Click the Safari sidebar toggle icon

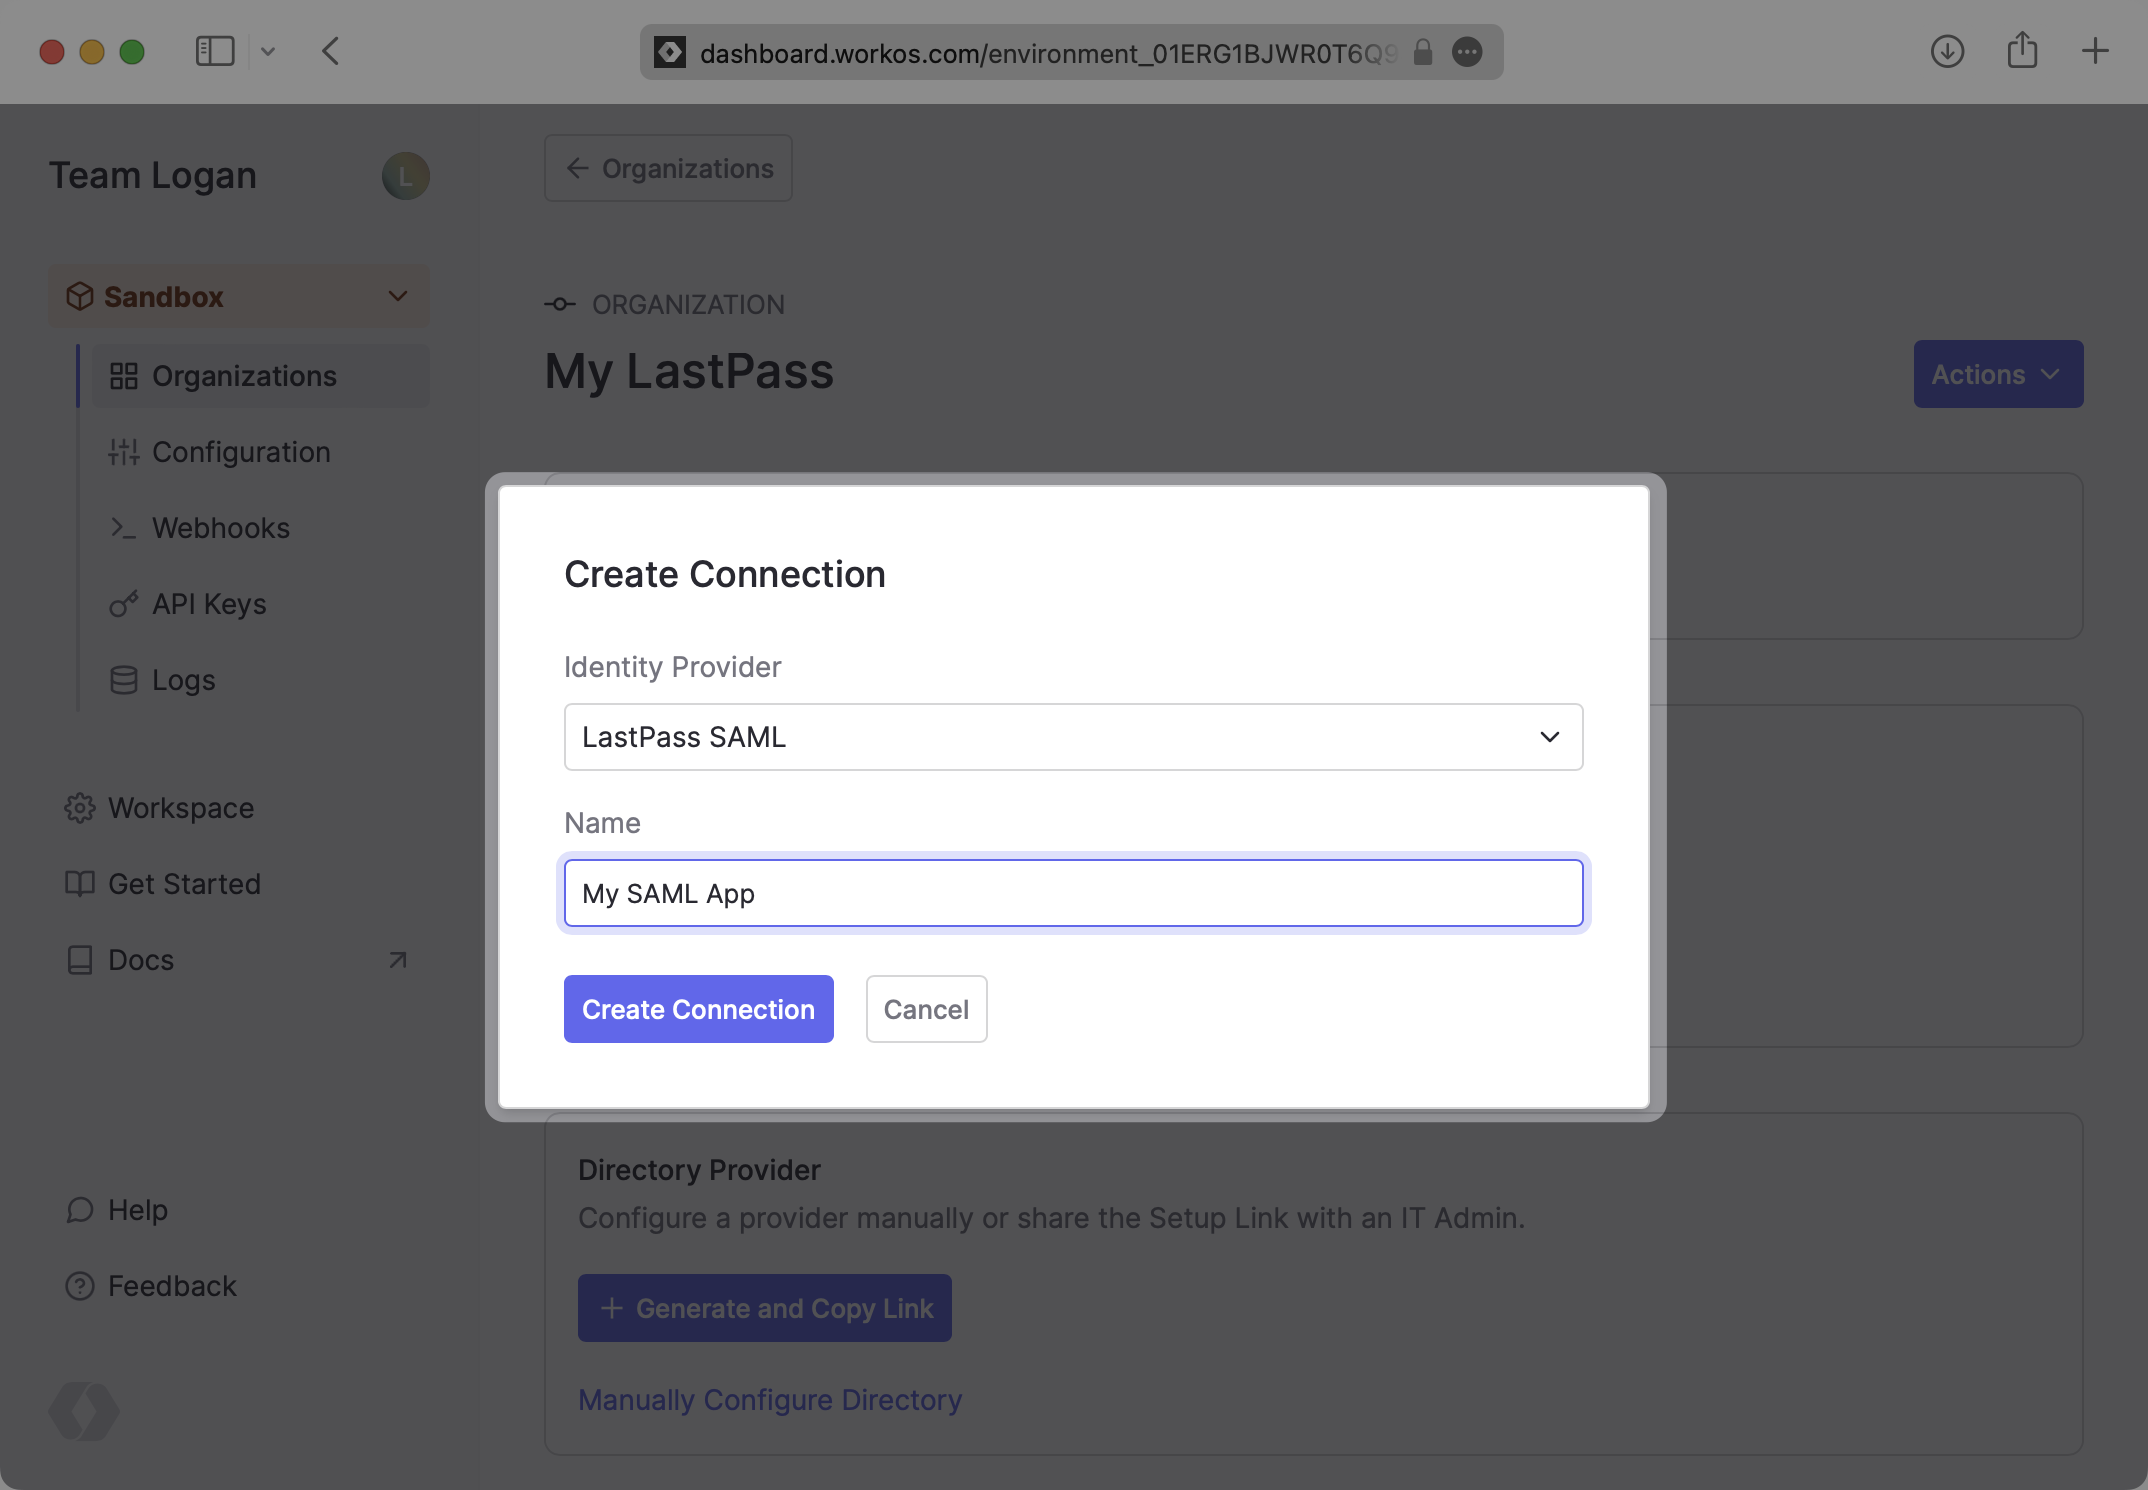(x=214, y=51)
